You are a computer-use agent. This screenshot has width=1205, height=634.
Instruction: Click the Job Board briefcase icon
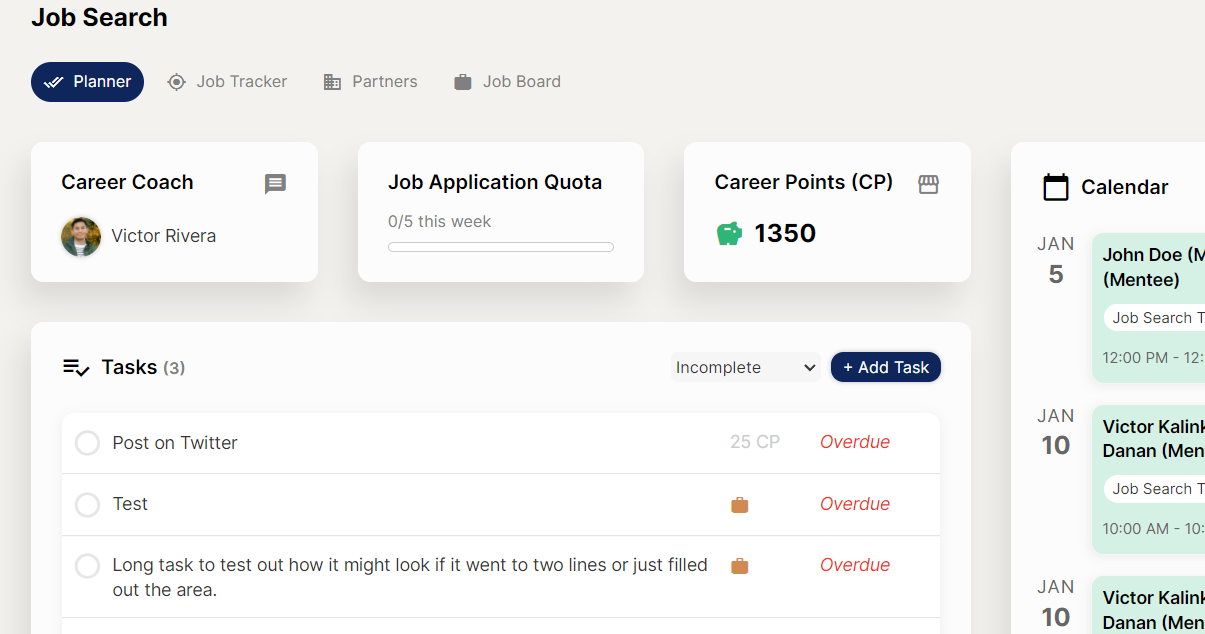463,82
